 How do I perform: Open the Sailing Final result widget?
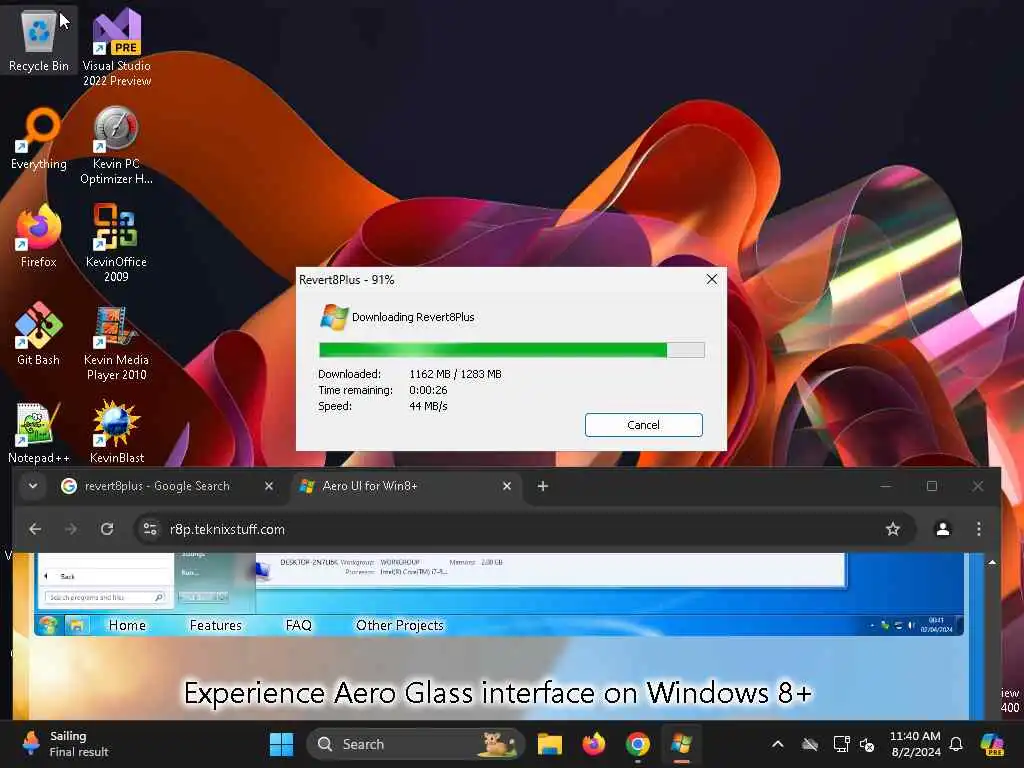[x=65, y=744]
